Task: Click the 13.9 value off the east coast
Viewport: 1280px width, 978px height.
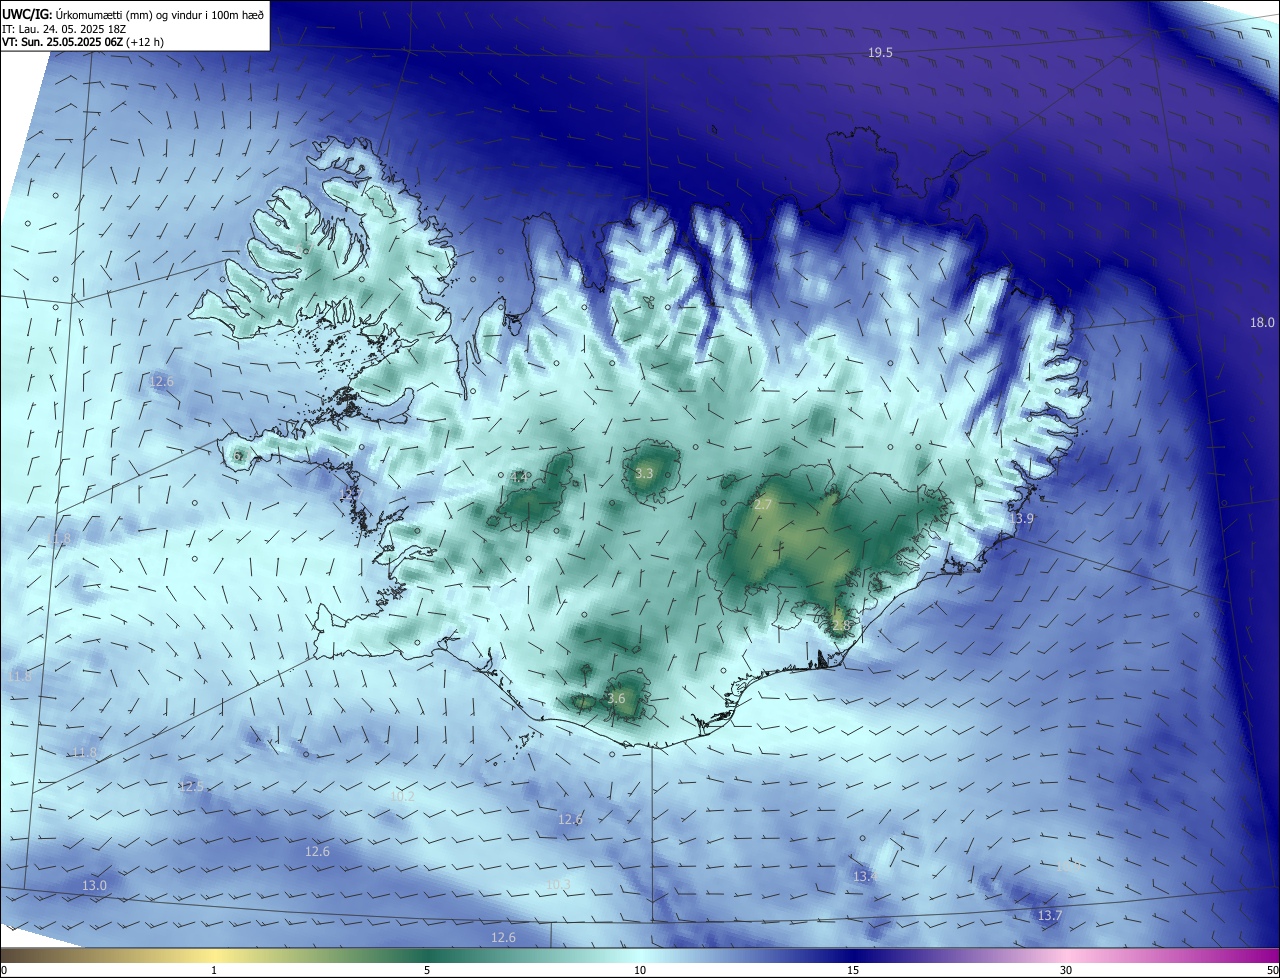Action: [x=1021, y=518]
